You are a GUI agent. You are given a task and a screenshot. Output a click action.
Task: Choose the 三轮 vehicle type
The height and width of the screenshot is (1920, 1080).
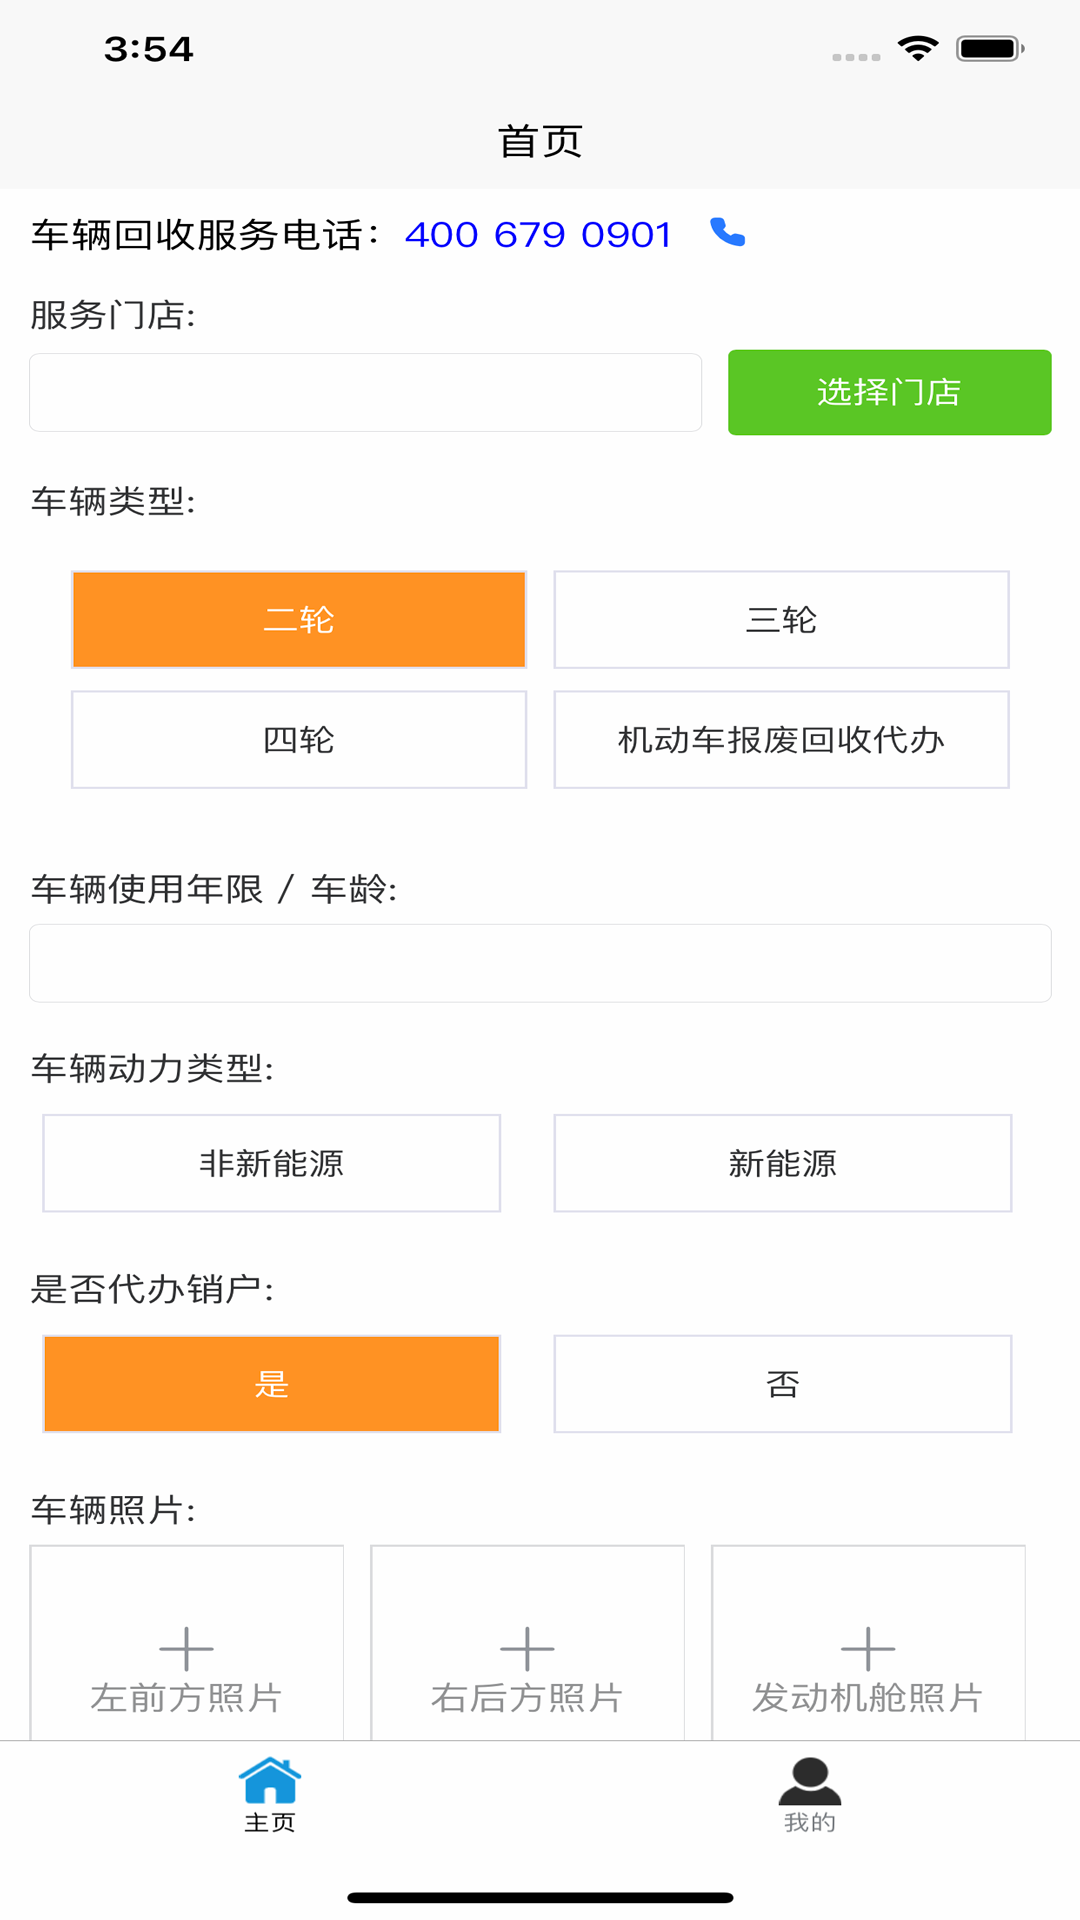click(x=781, y=620)
